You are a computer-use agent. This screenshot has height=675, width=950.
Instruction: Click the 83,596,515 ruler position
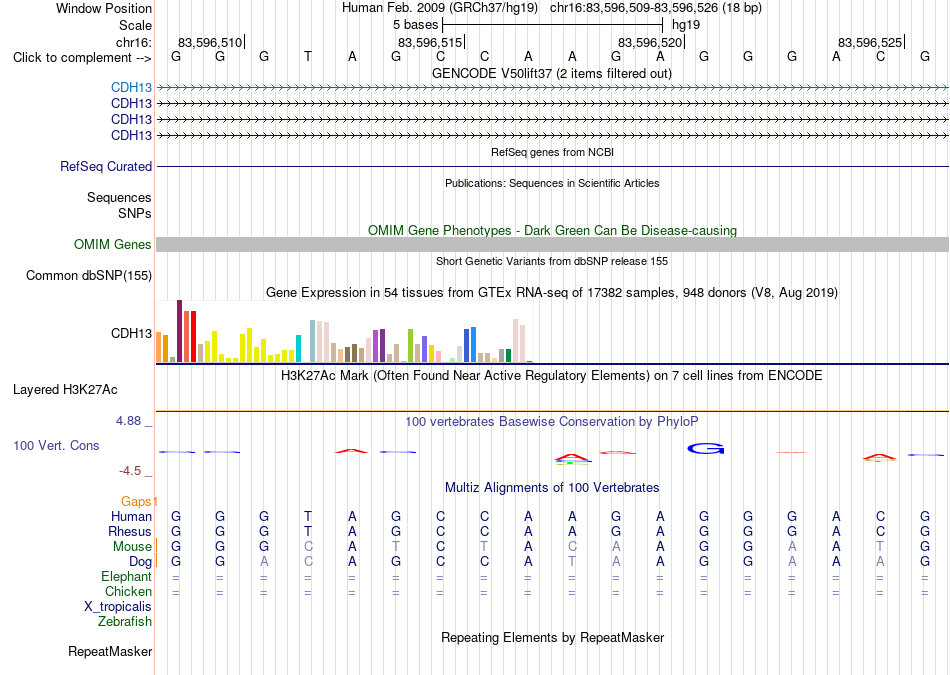[430, 42]
